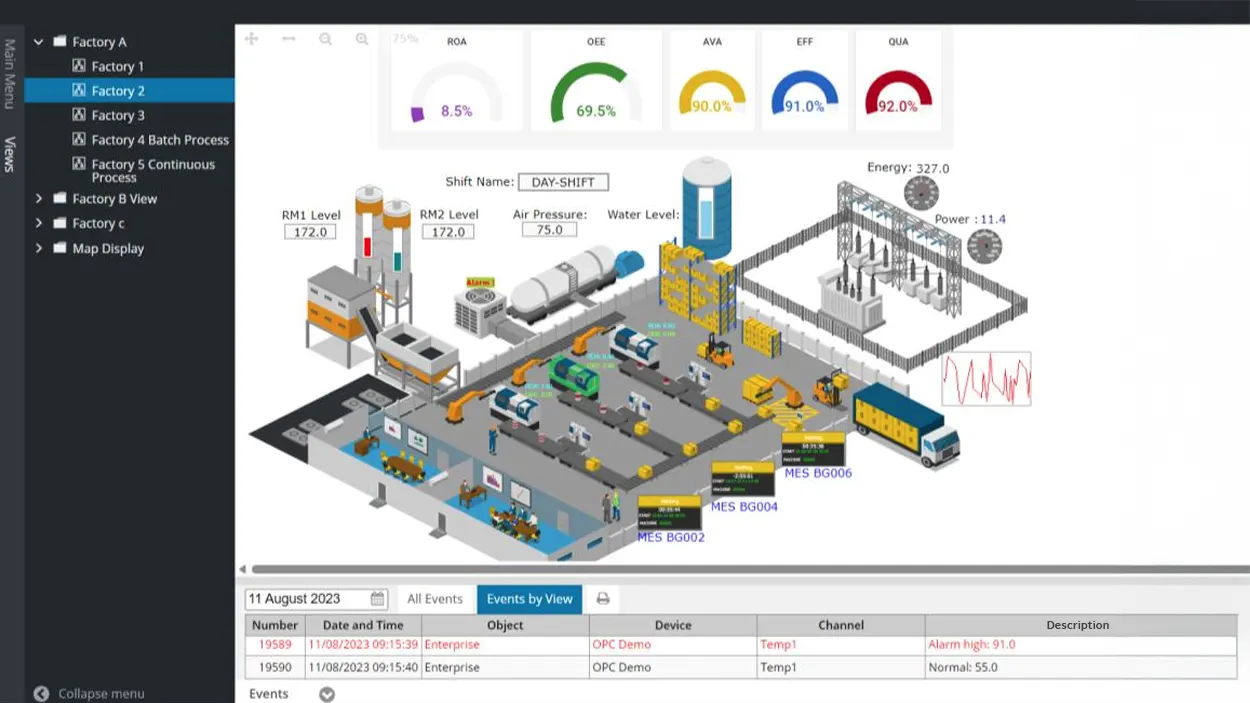Click the fit-to-width arrow icon
Screen dimensions: 1250x703
click(x=289, y=39)
